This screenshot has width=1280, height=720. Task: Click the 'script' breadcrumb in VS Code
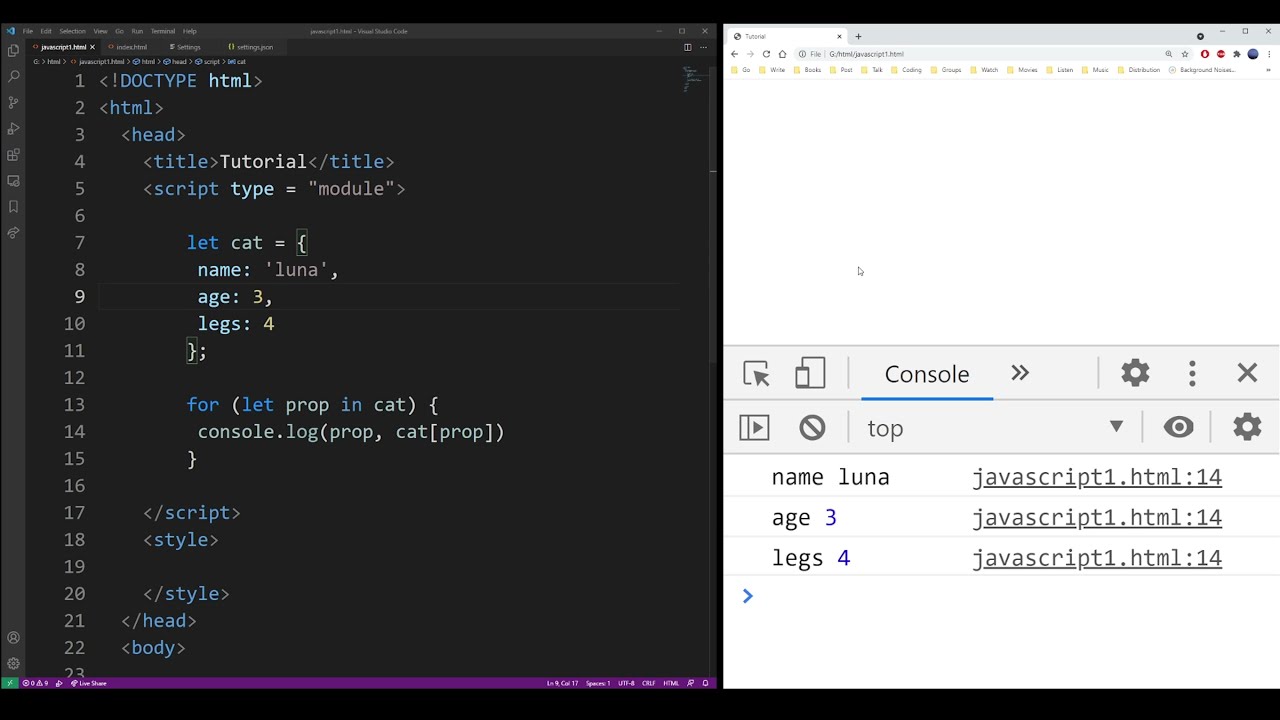click(x=208, y=62)
